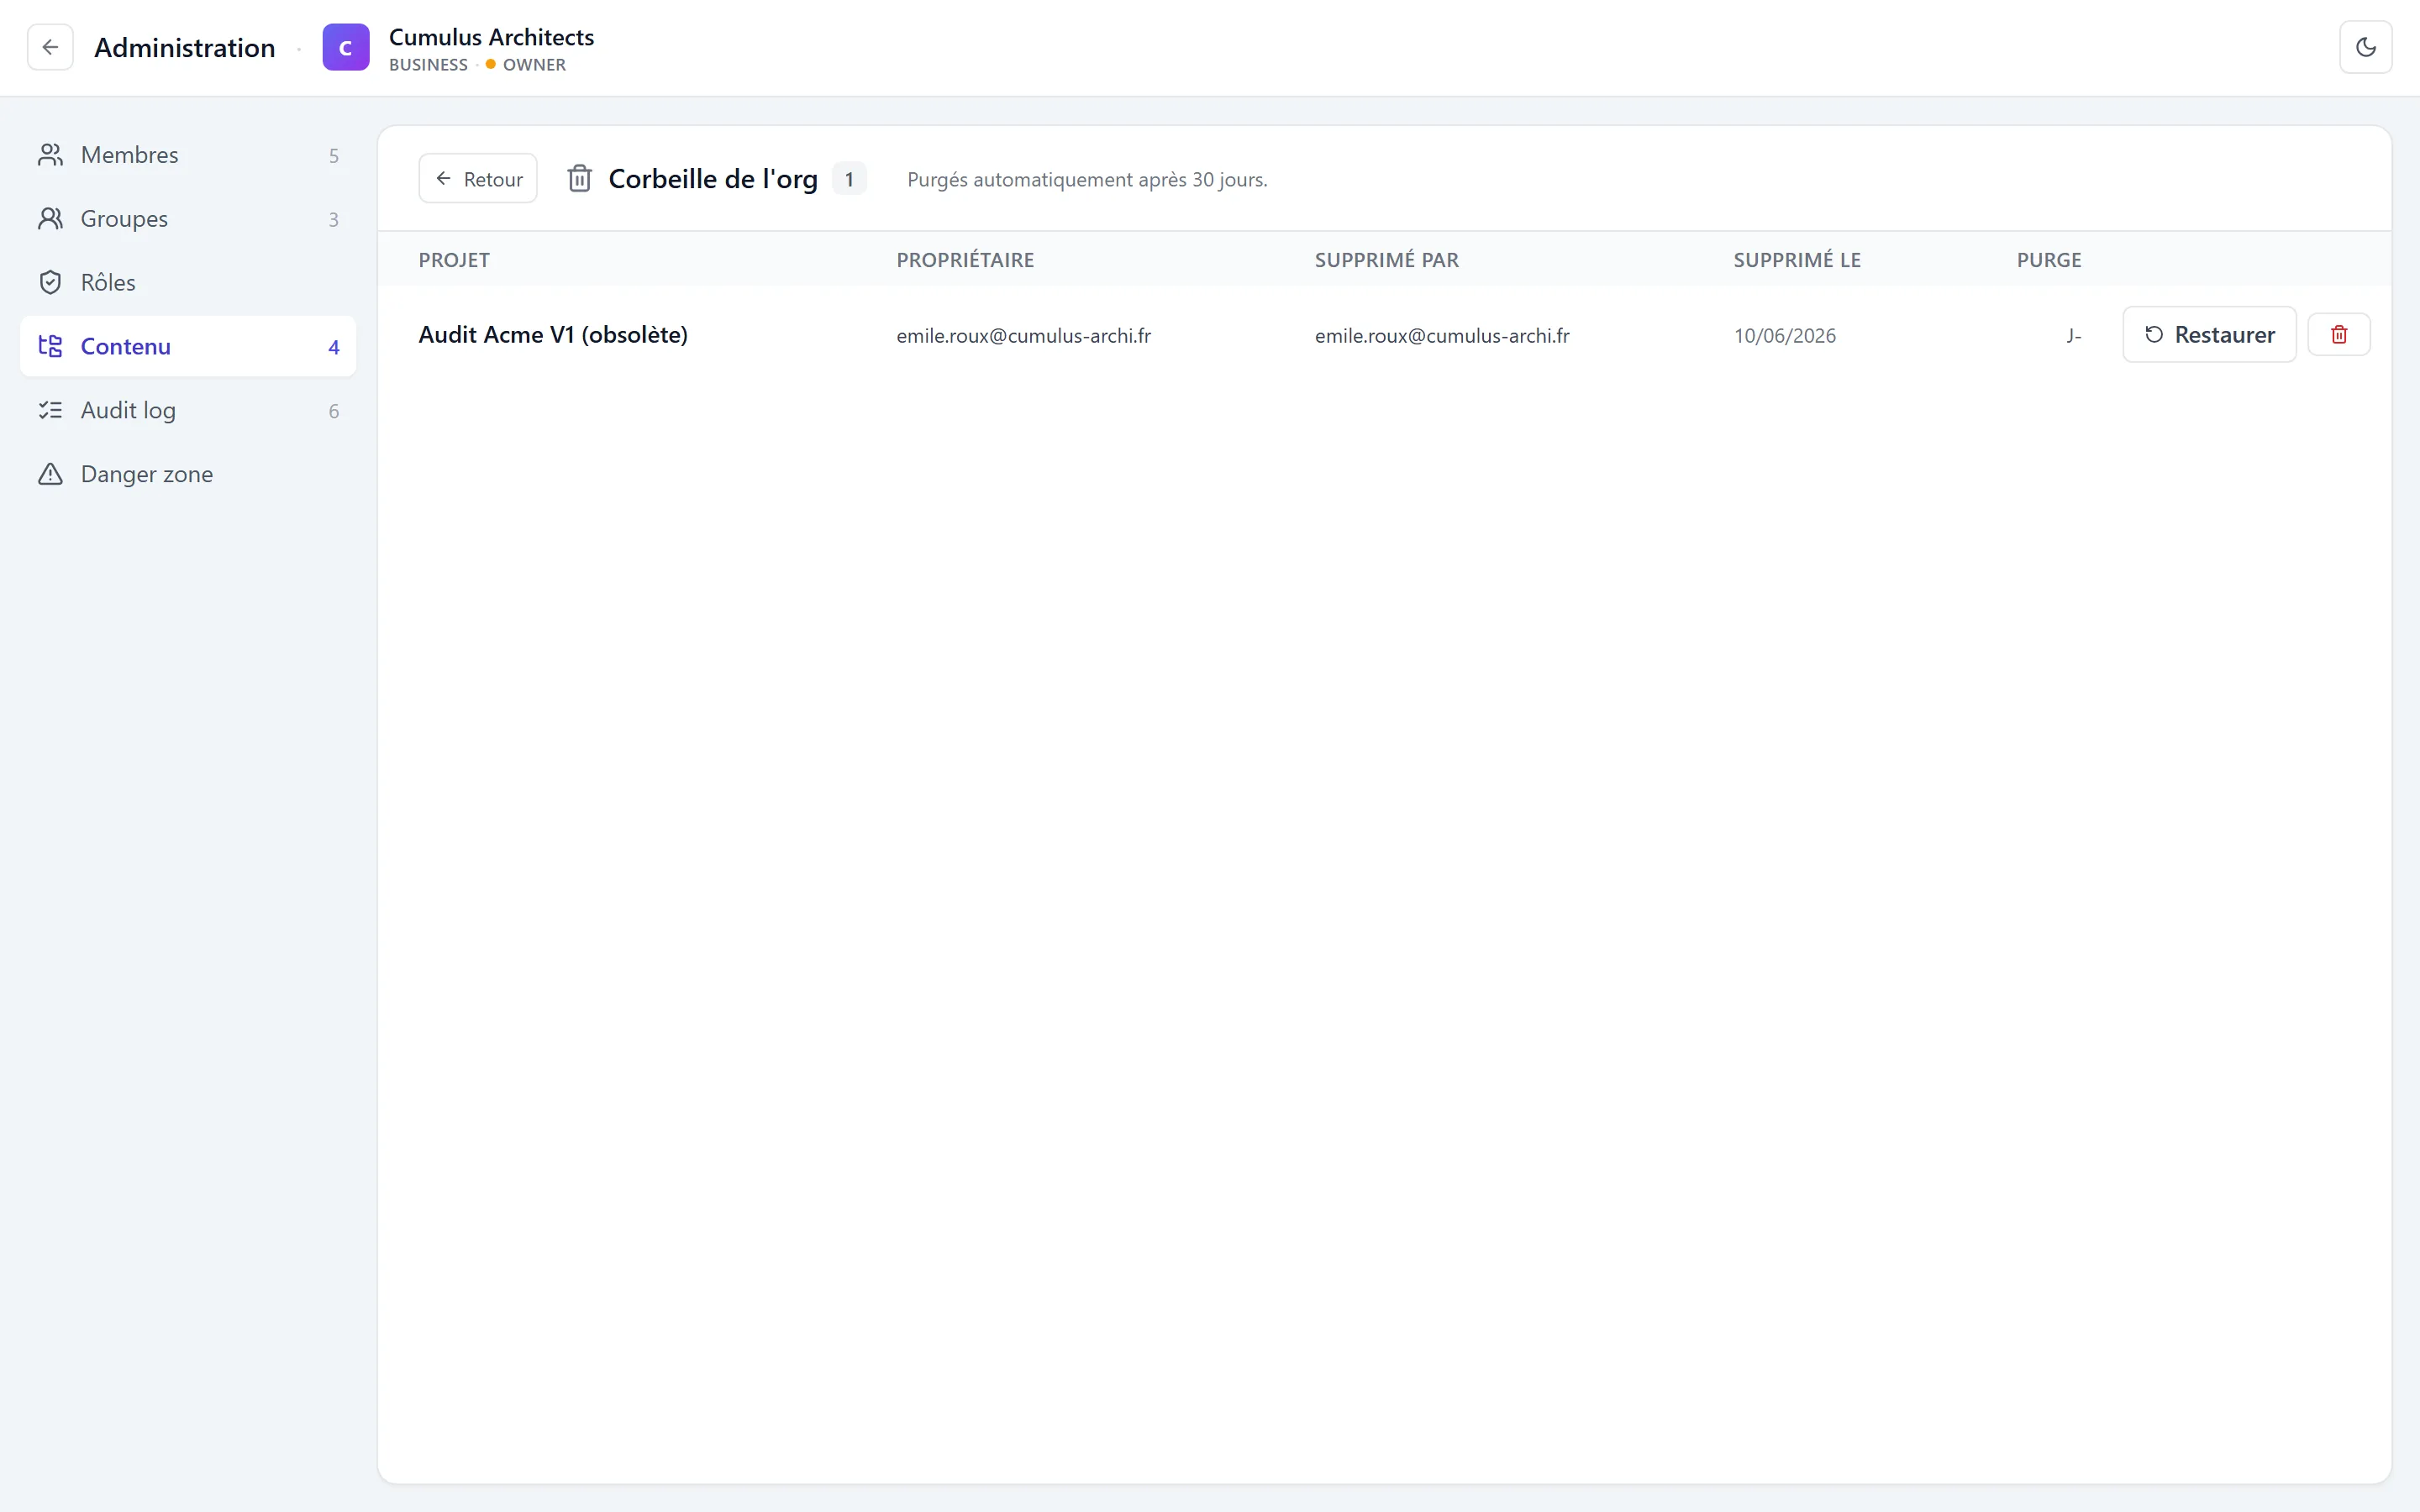
Task: Click the Cumulus Architects organization avatar
Action: tap(346, 47)
